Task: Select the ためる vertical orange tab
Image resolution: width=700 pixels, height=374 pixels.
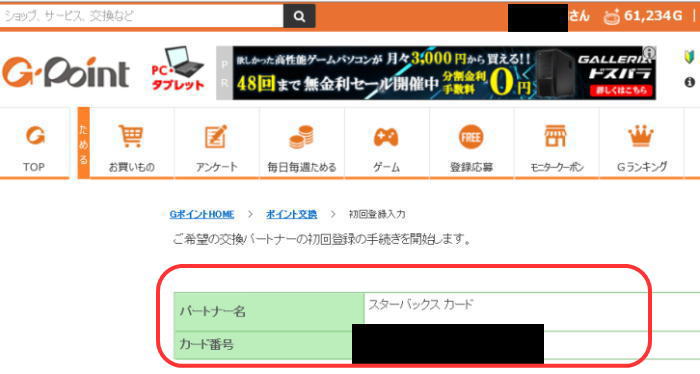Action: 83,143
